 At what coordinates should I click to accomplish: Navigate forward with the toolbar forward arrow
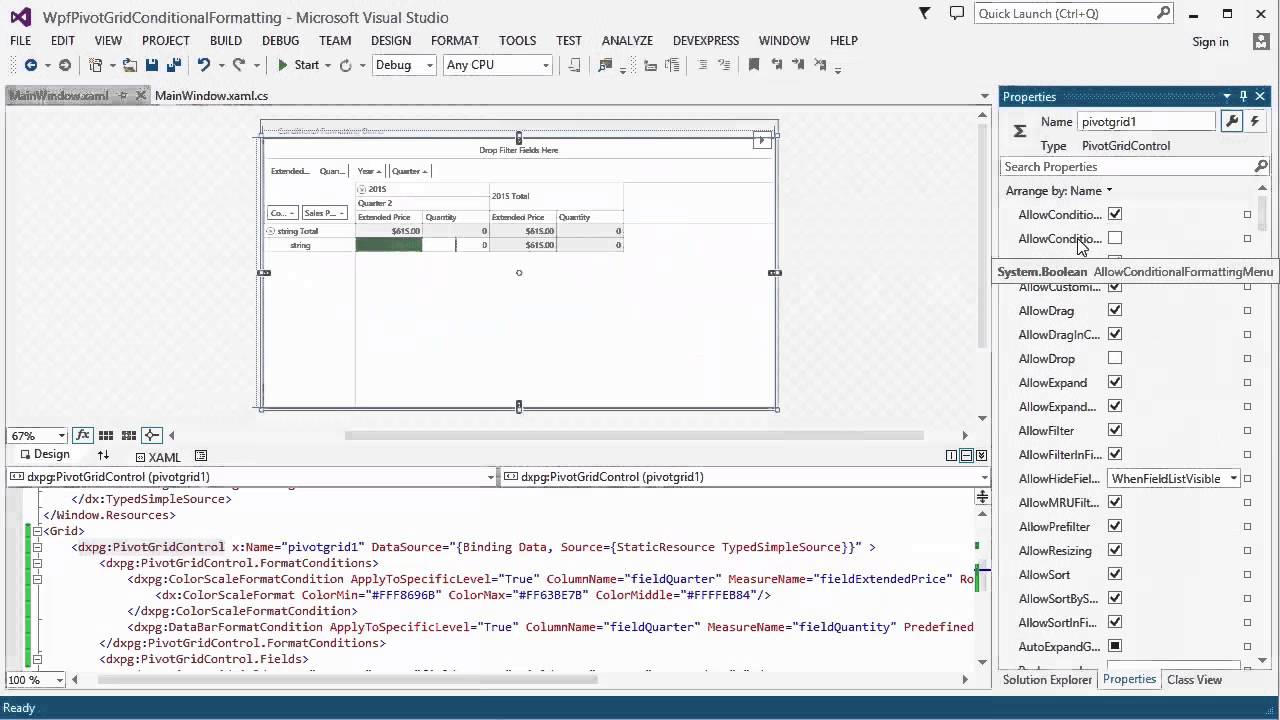(x=64, y=65)
